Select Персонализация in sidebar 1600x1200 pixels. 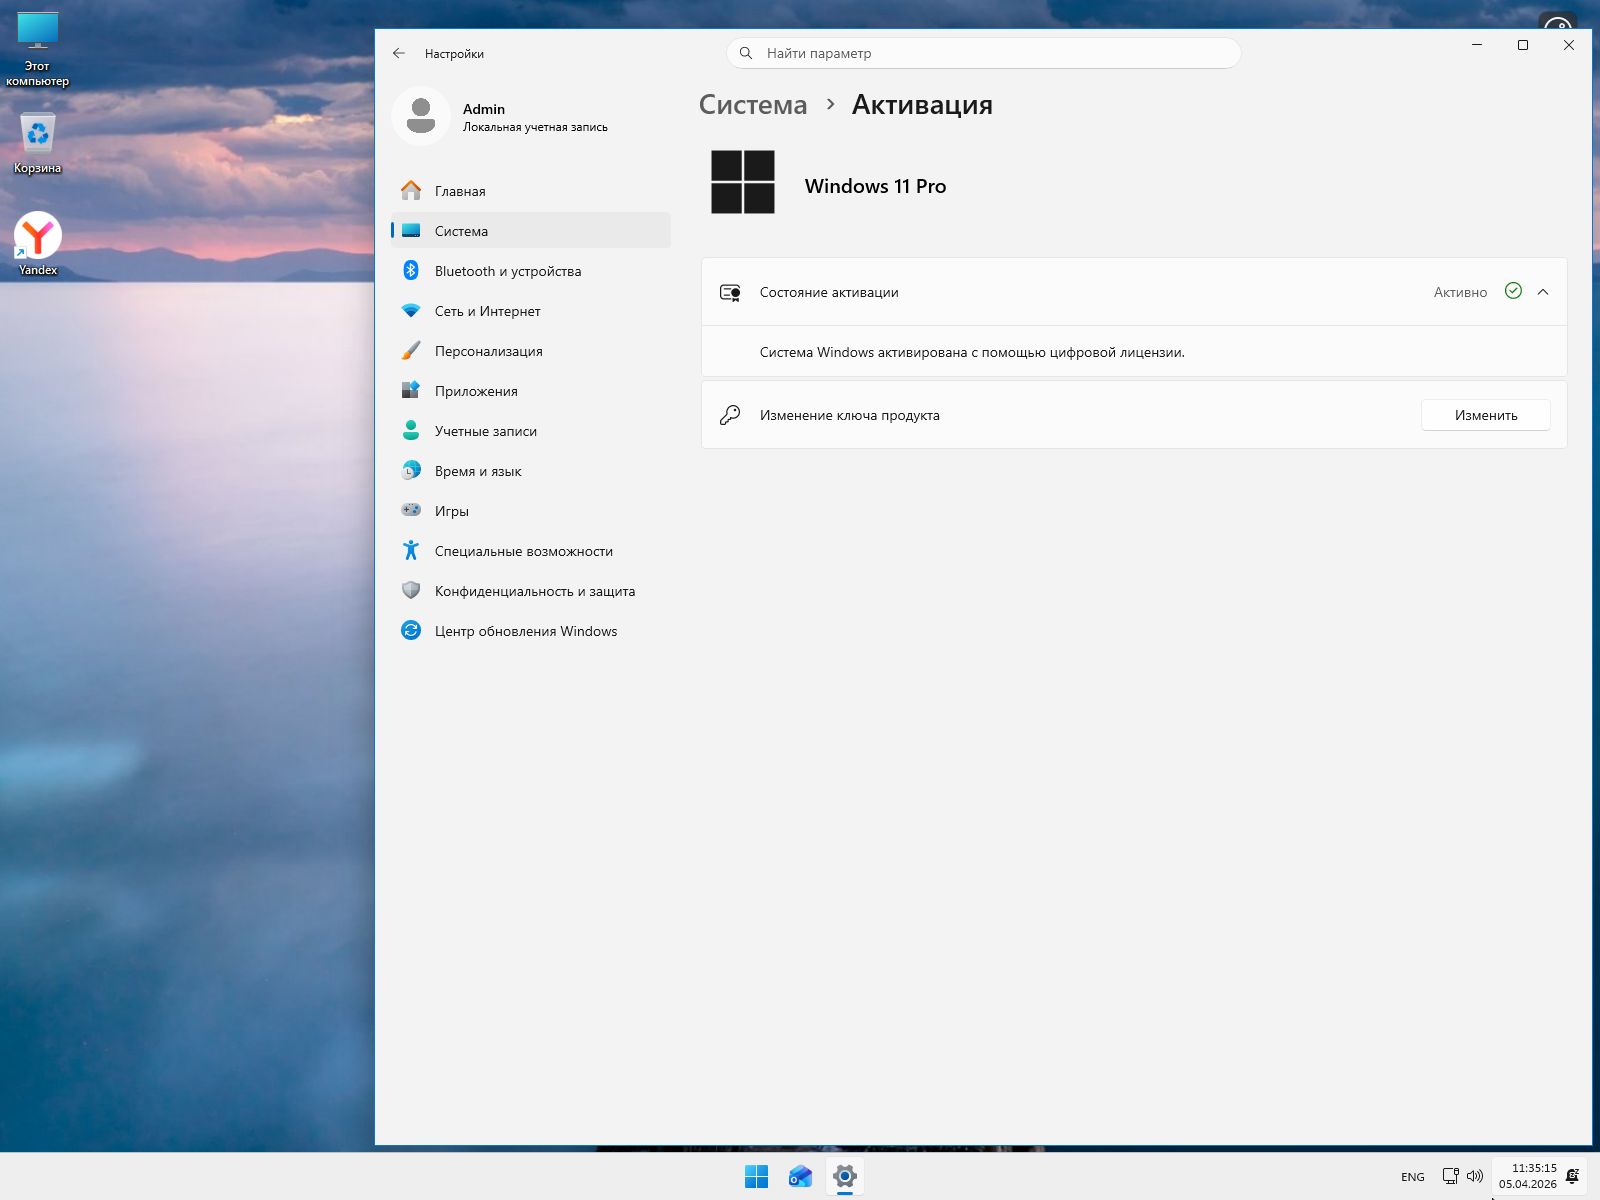click(x=488, y=351)
